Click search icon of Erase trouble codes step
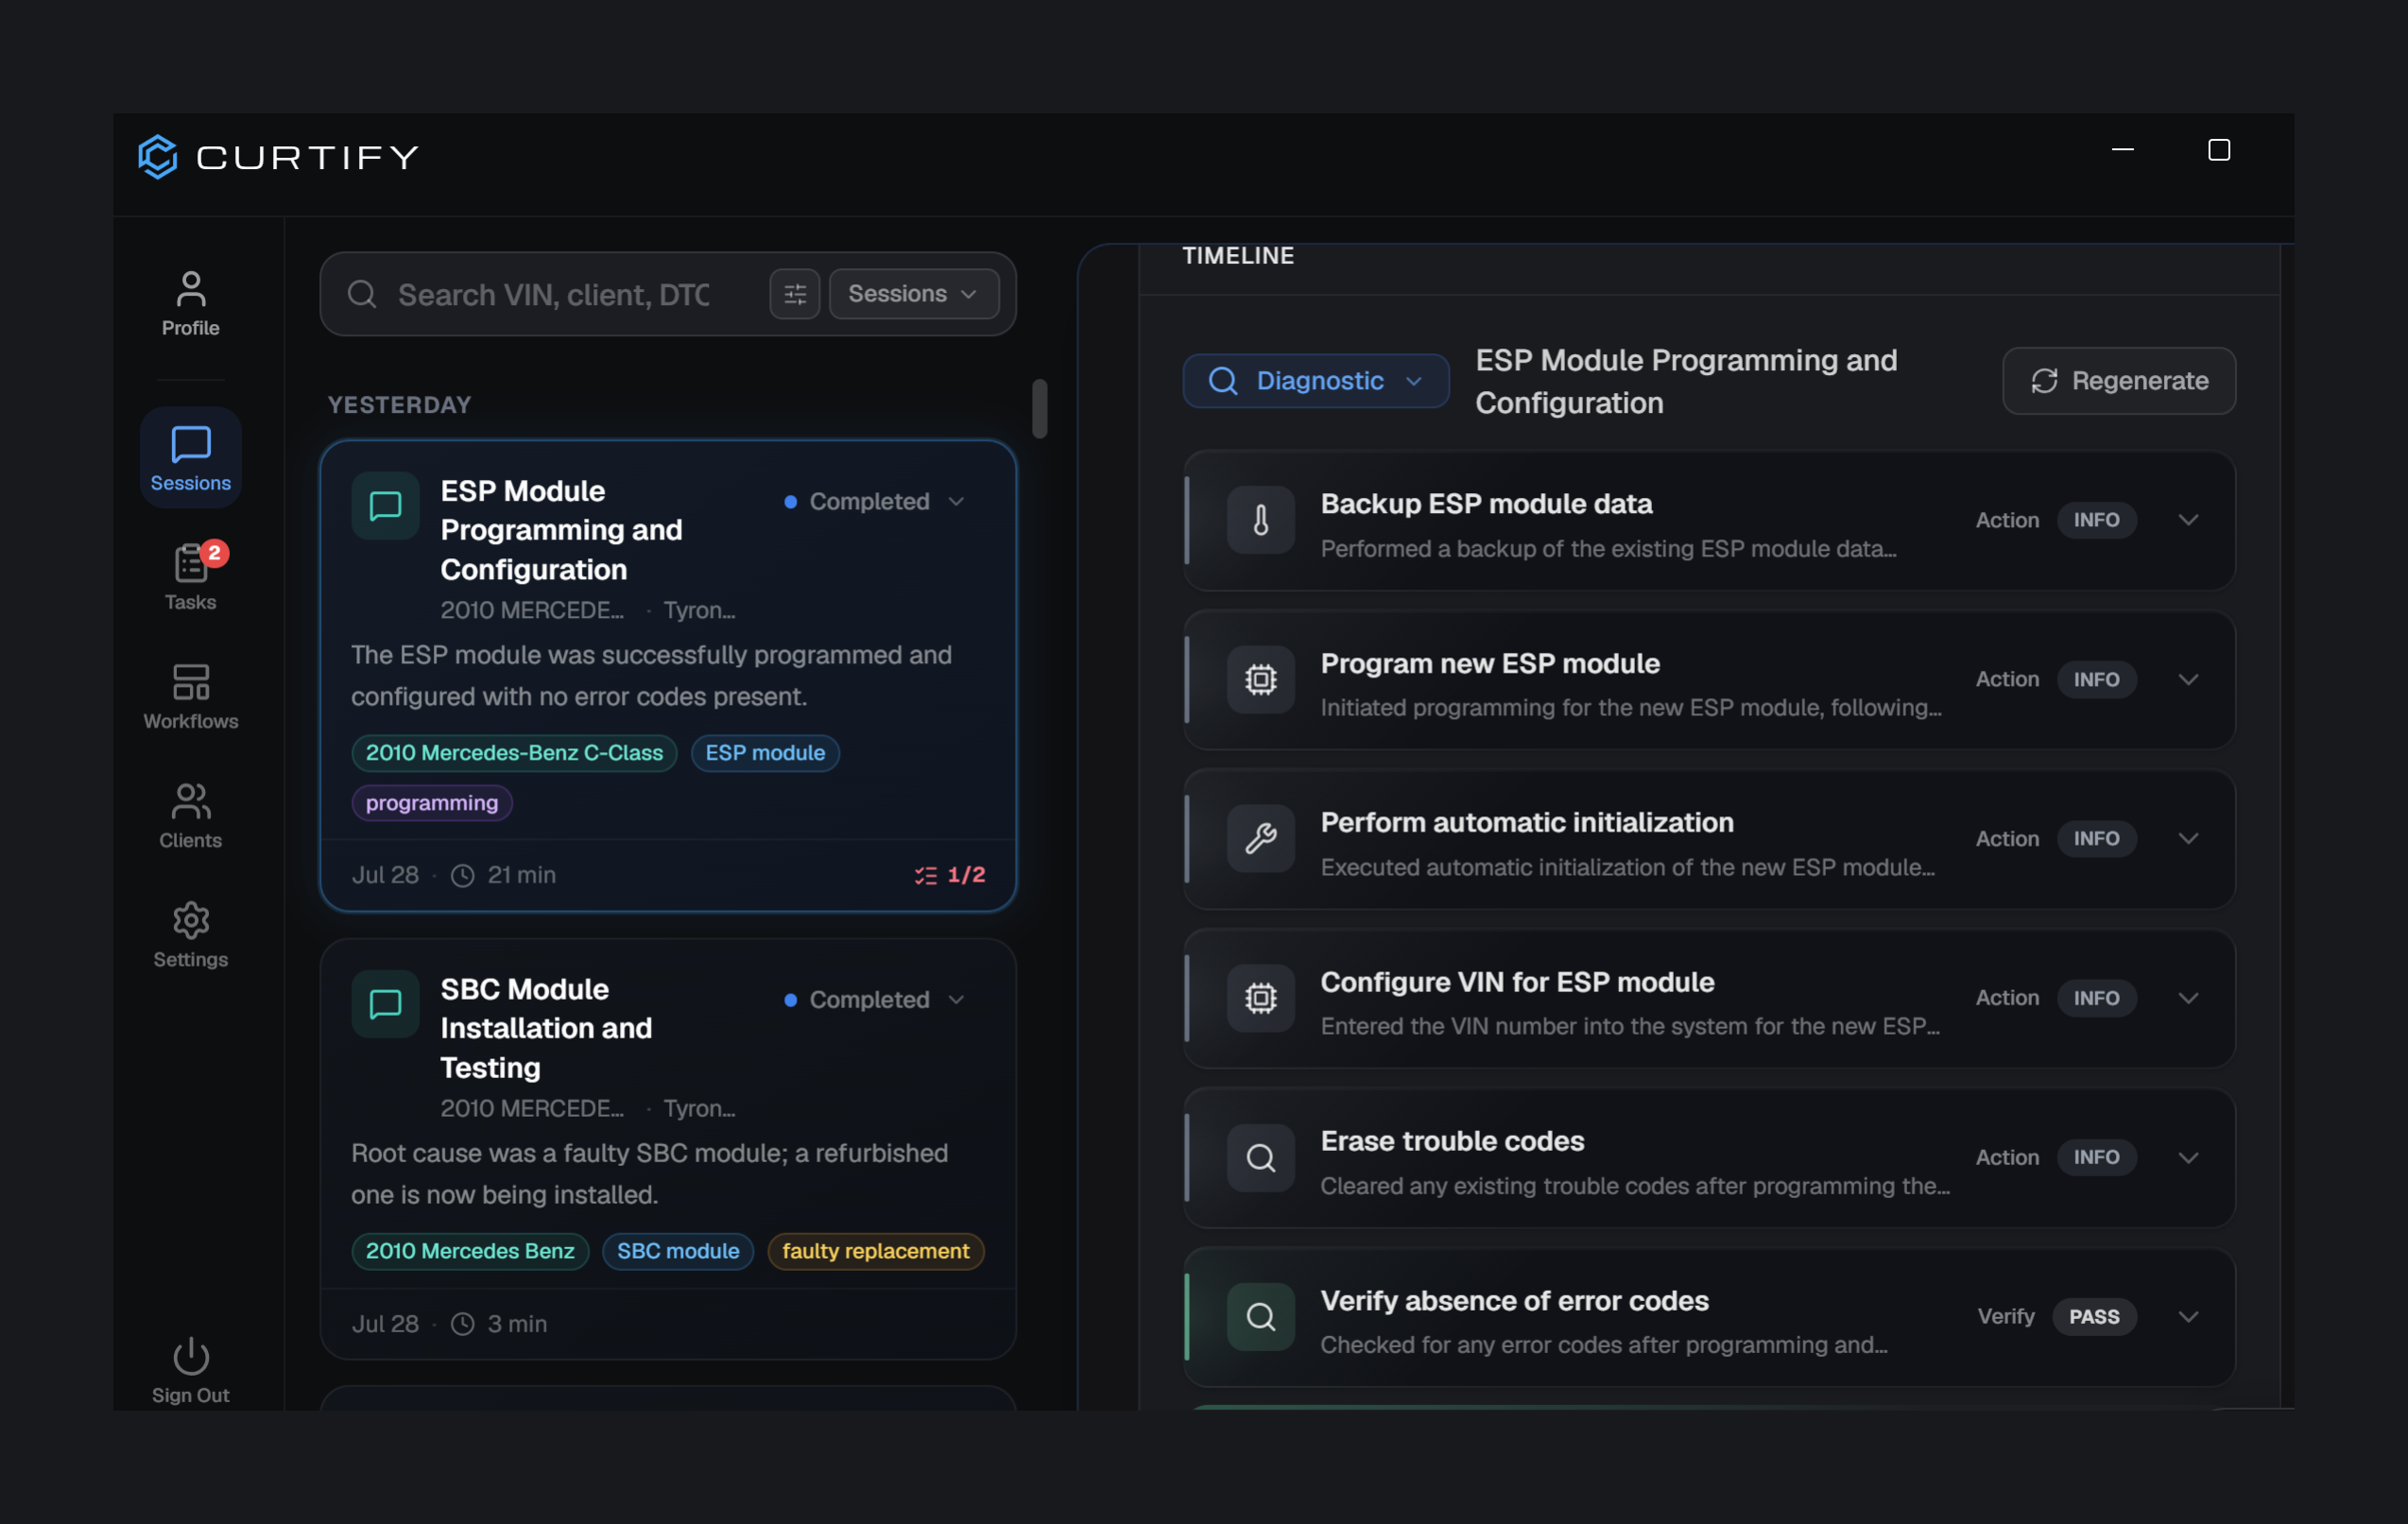This screenshot has height=1524, width=2408. click(x=1261, y=1157)
